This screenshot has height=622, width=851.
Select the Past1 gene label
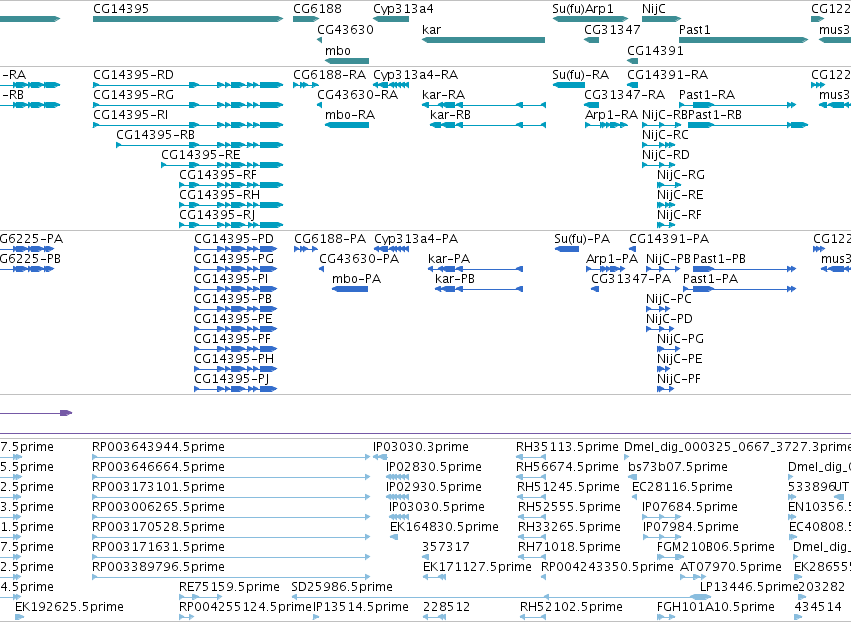[695, 29]
